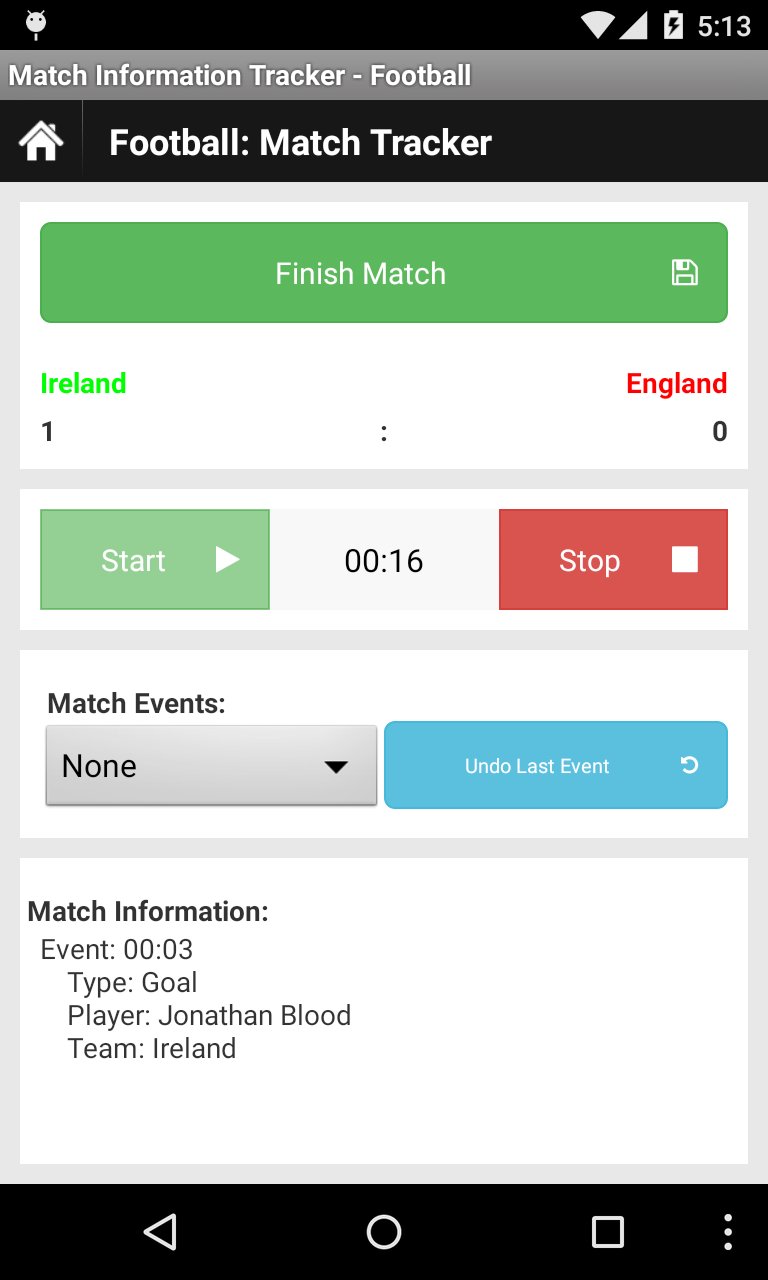The width and height of the screenshot is (768, 1280).
Task: Click the save icon on Finish Match
Action: (683, 271)
